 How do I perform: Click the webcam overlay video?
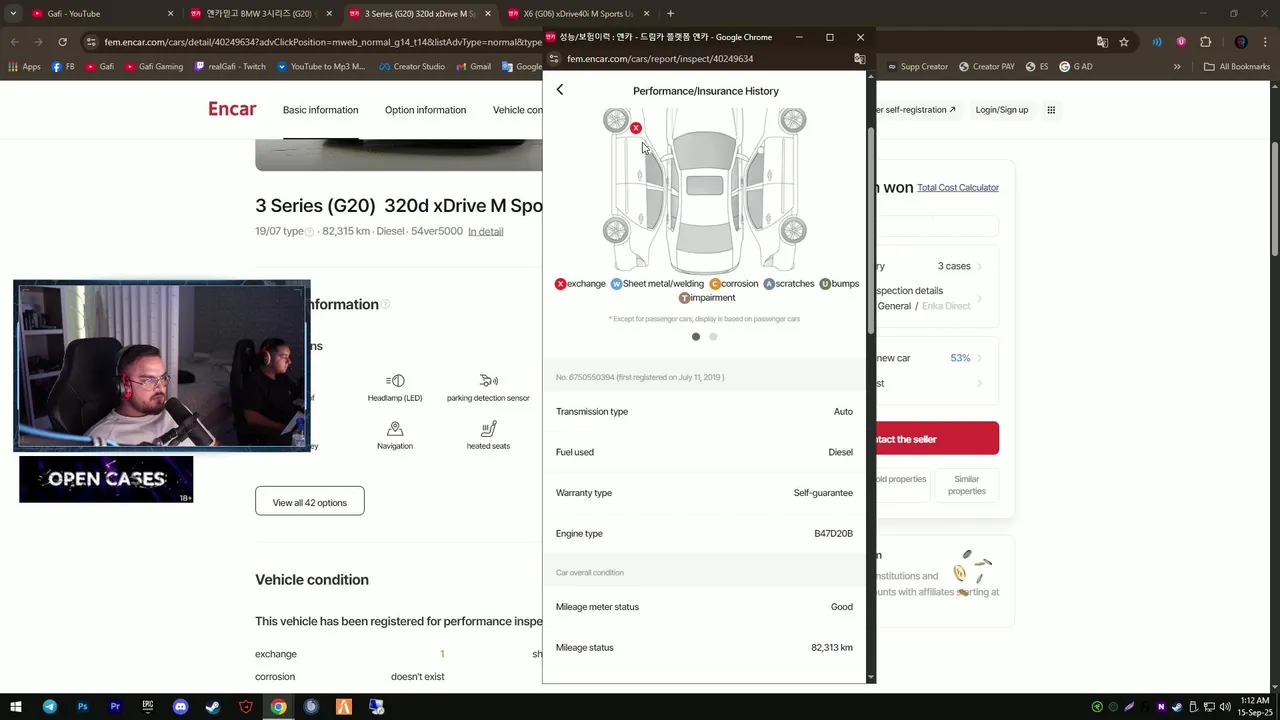click(162, 366)
